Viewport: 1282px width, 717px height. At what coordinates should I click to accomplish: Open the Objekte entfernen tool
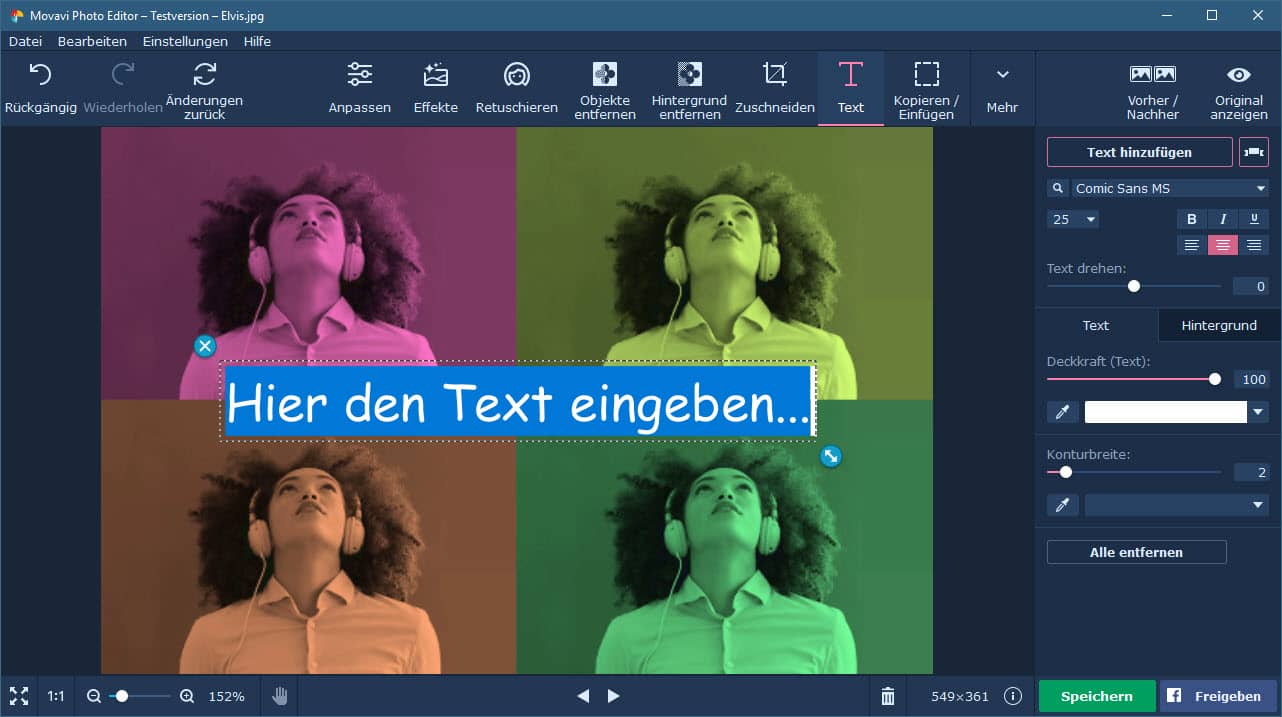pyautogui.click(x=605, y=90)
